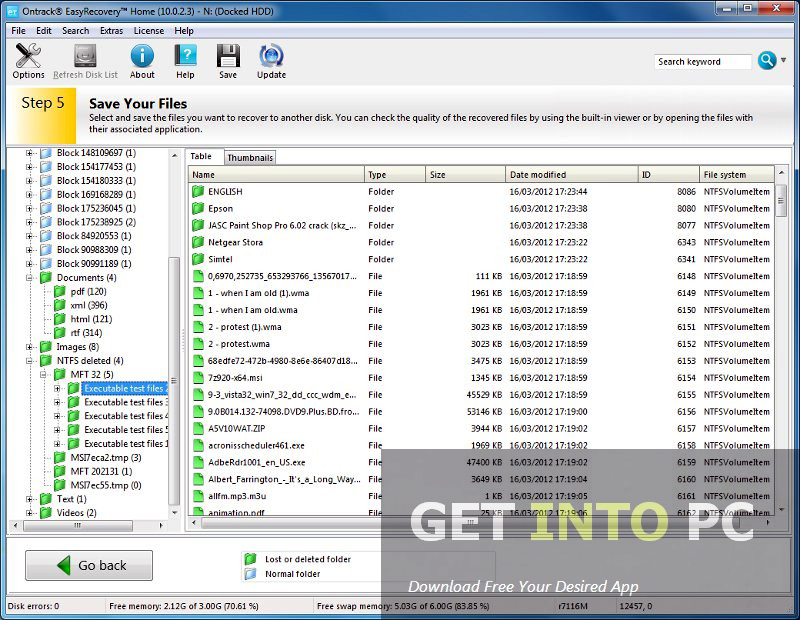Image resolution: width=800 pixels, height=620 pixels.
Task: Click the Go back button
Action: click(89, 565)
